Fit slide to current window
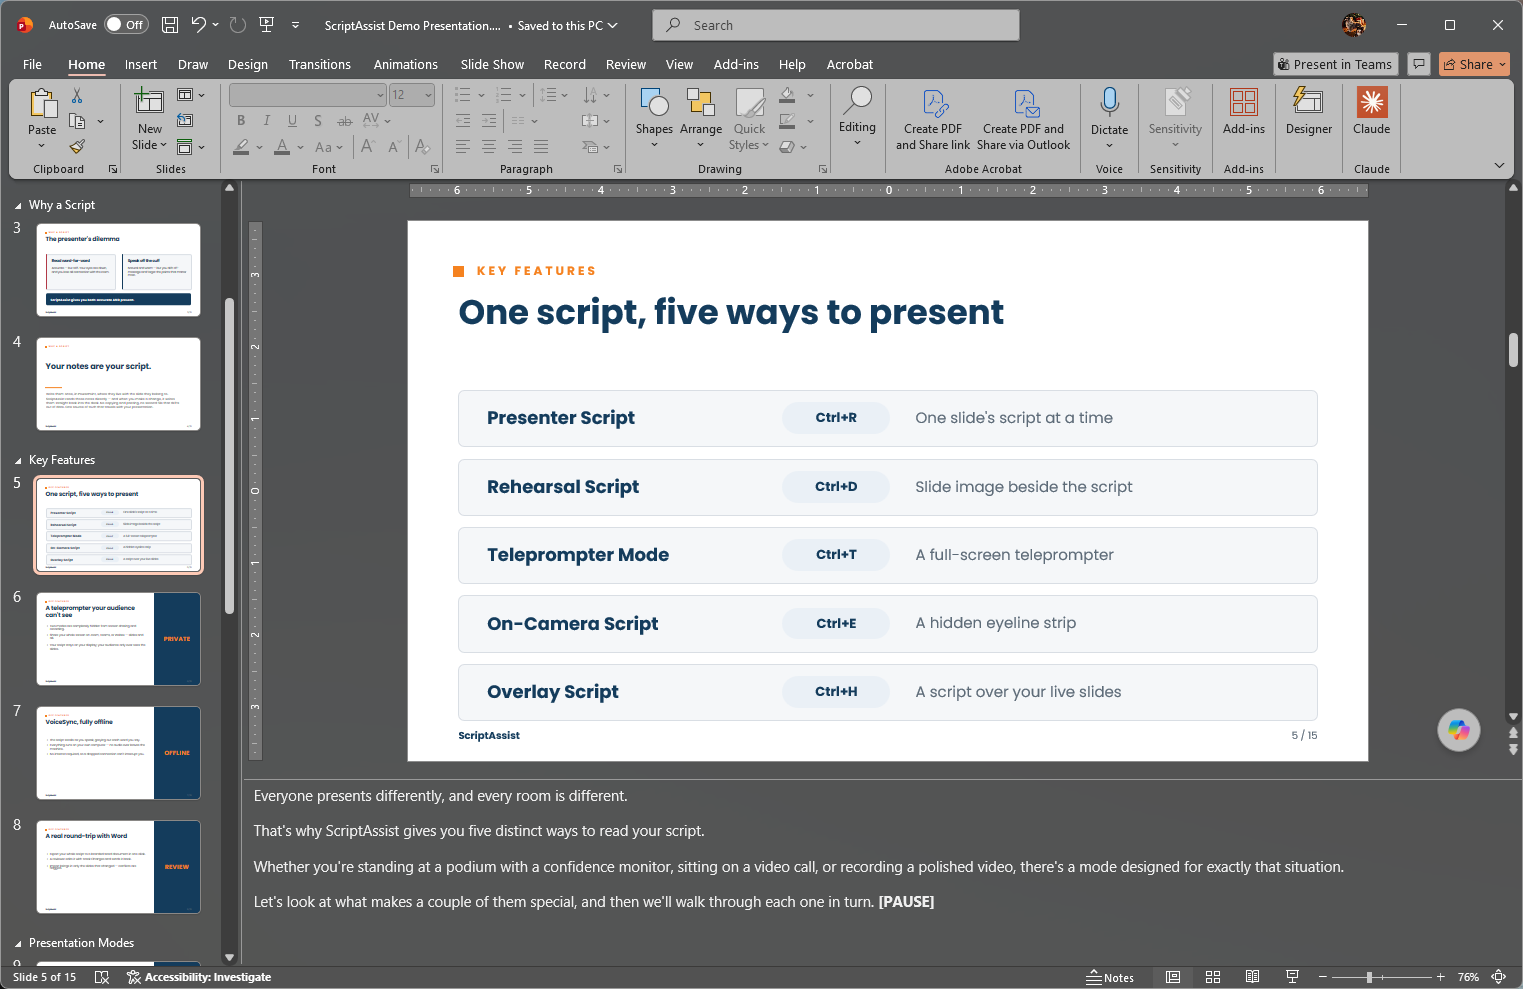This screenshot has width=1523, height=989. click(1498, 977)
